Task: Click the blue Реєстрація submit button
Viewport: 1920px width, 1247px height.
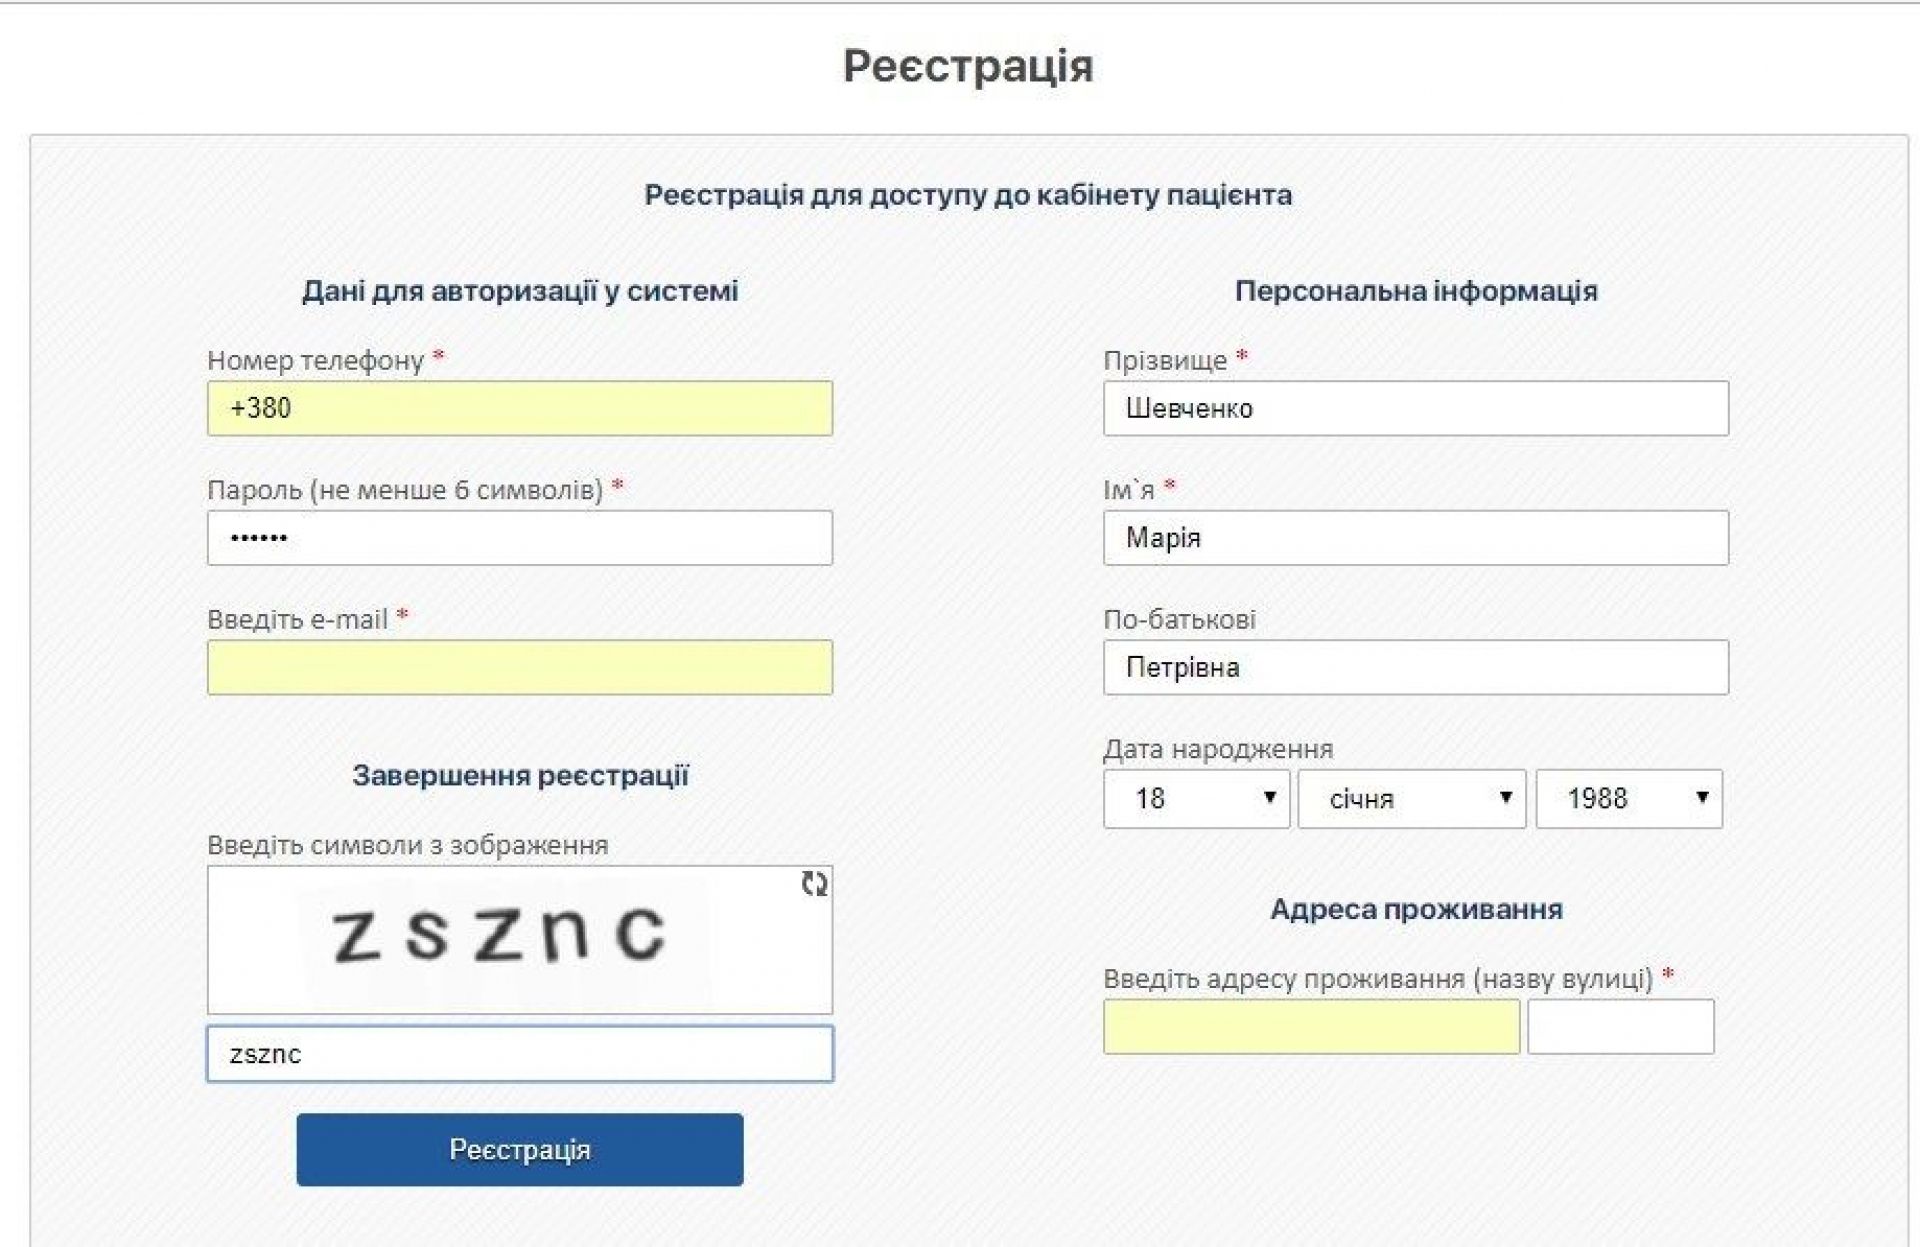Action: tap(520, 1149)
